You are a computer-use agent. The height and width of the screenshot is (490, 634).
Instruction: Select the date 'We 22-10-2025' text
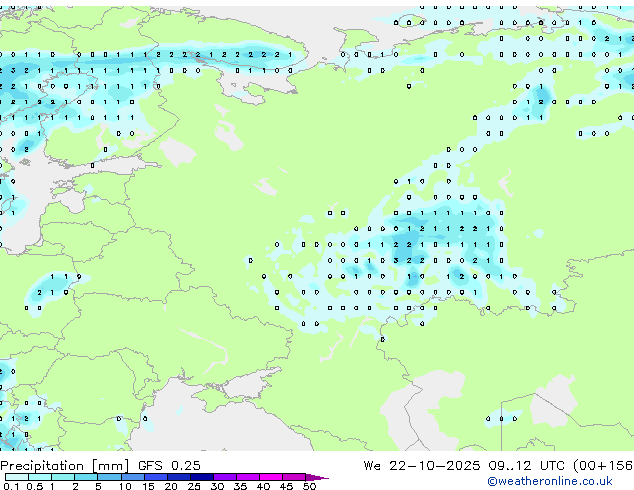point(422,466)
